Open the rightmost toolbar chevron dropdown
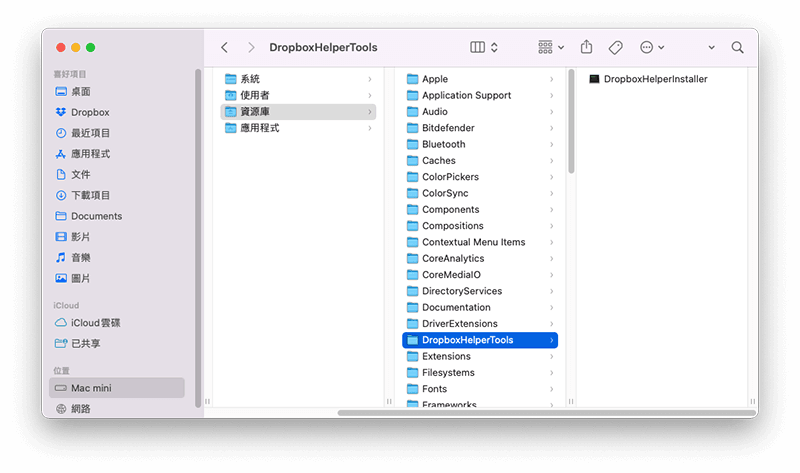 point(711,47)
